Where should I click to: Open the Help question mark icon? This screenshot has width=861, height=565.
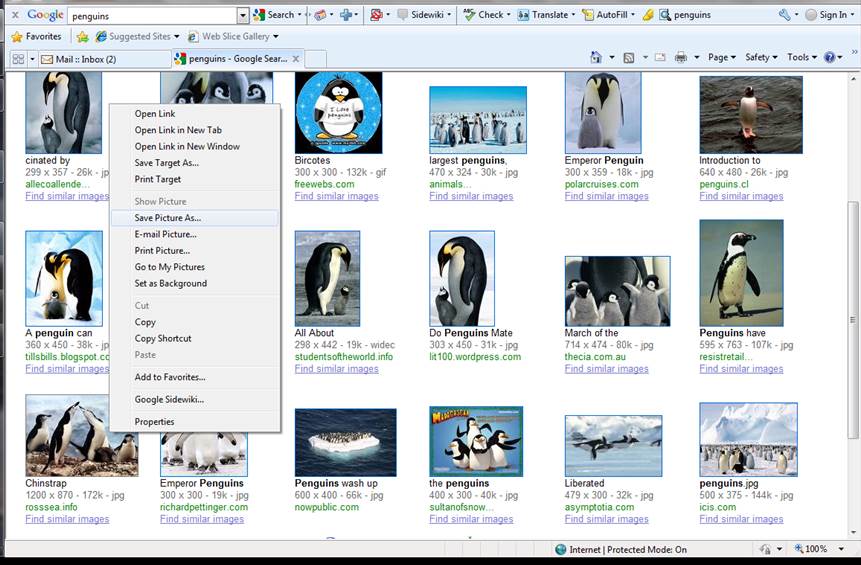[830, 58]
